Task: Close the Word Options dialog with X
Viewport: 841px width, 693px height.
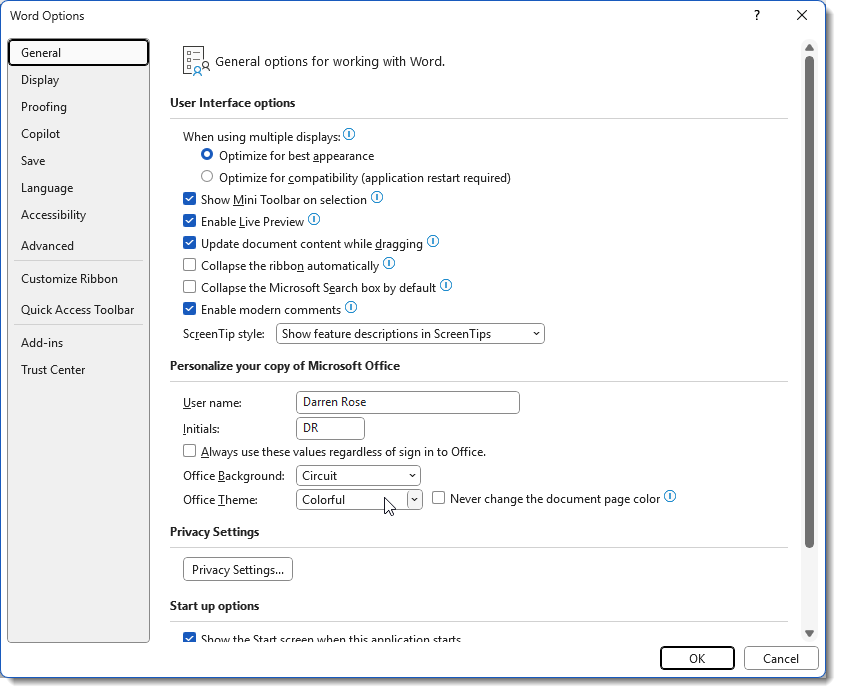Action: pos(802,16)
